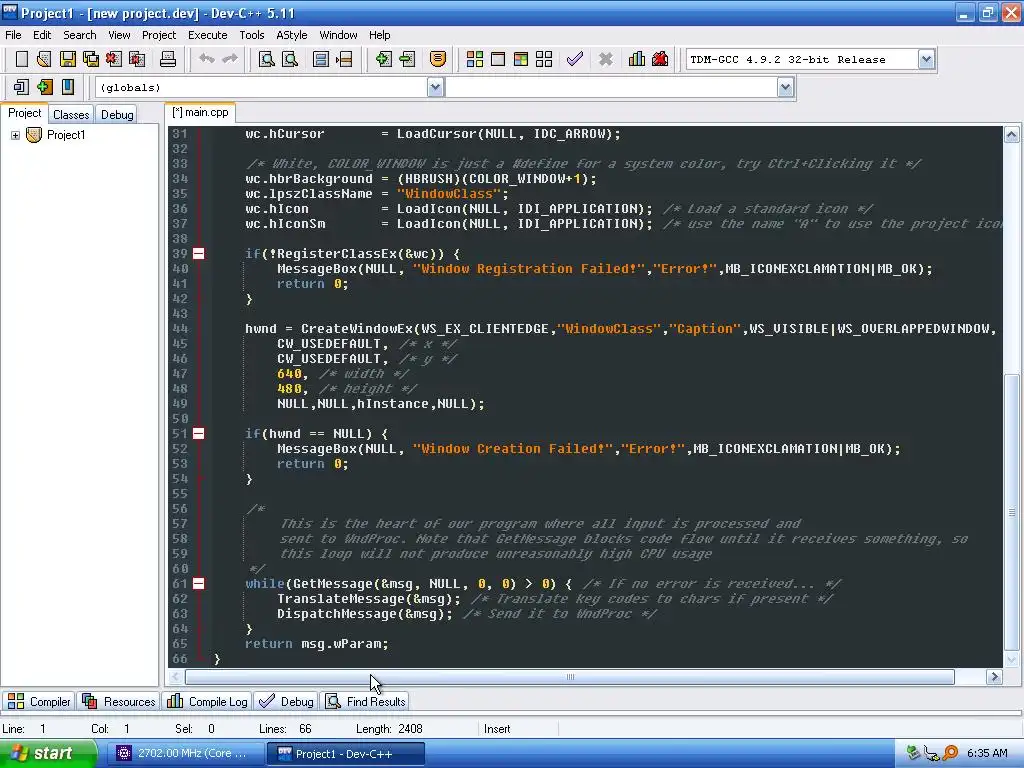Switch to Project1 - Dev-C++ taskbar button
Image resolution: width=1024 pixels, height=768 pixels.
345,754
